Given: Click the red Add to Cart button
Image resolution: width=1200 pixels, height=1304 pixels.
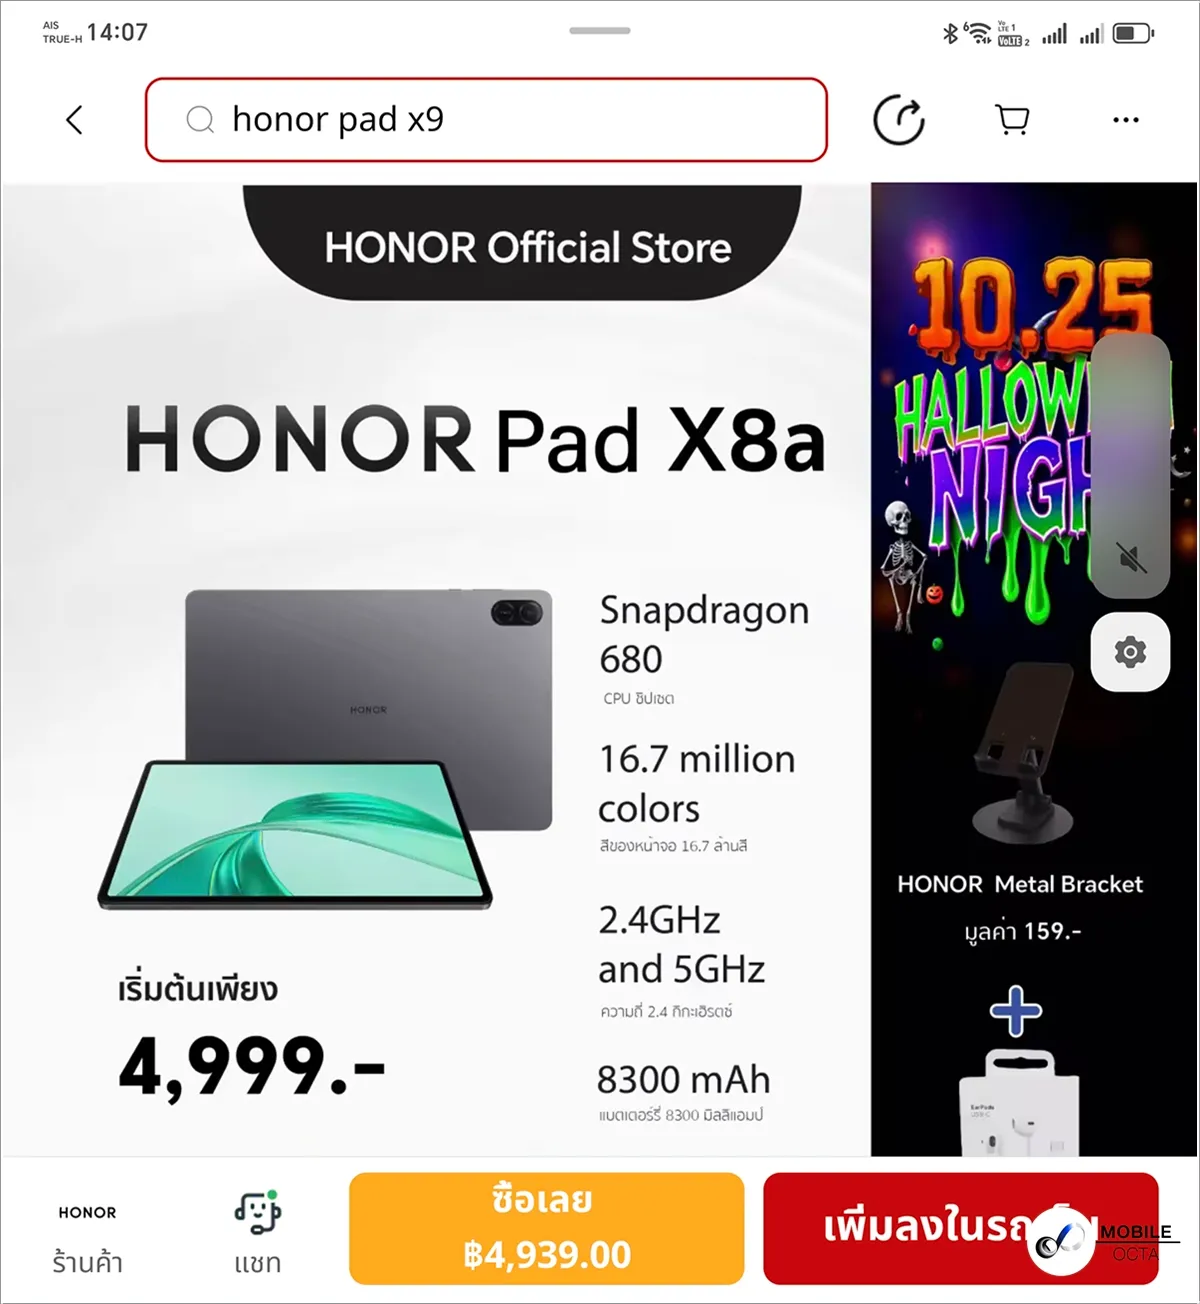Looking at the screenshot, I should (x=961, y=1228).
